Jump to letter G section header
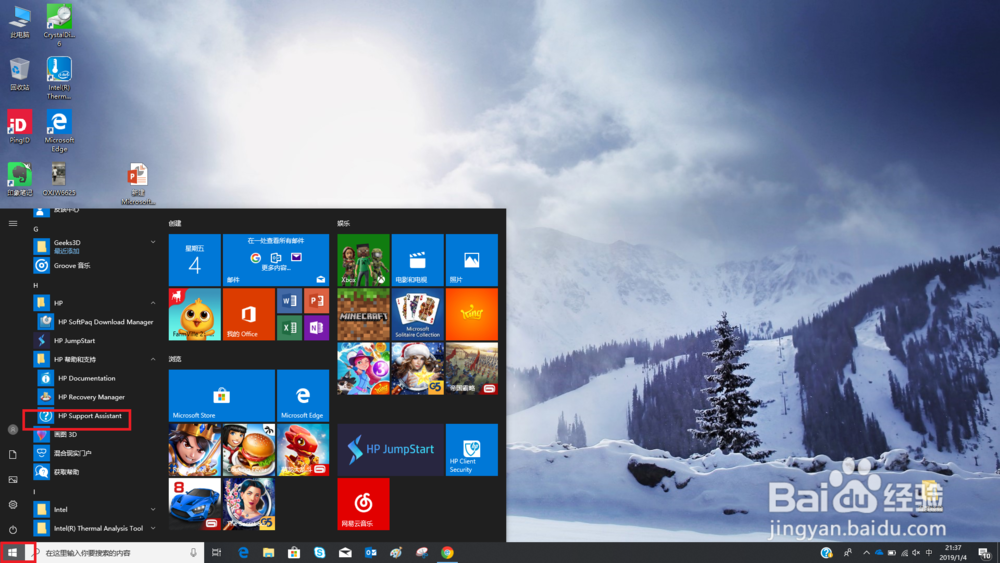1000x563 pixels. [36, 229]
